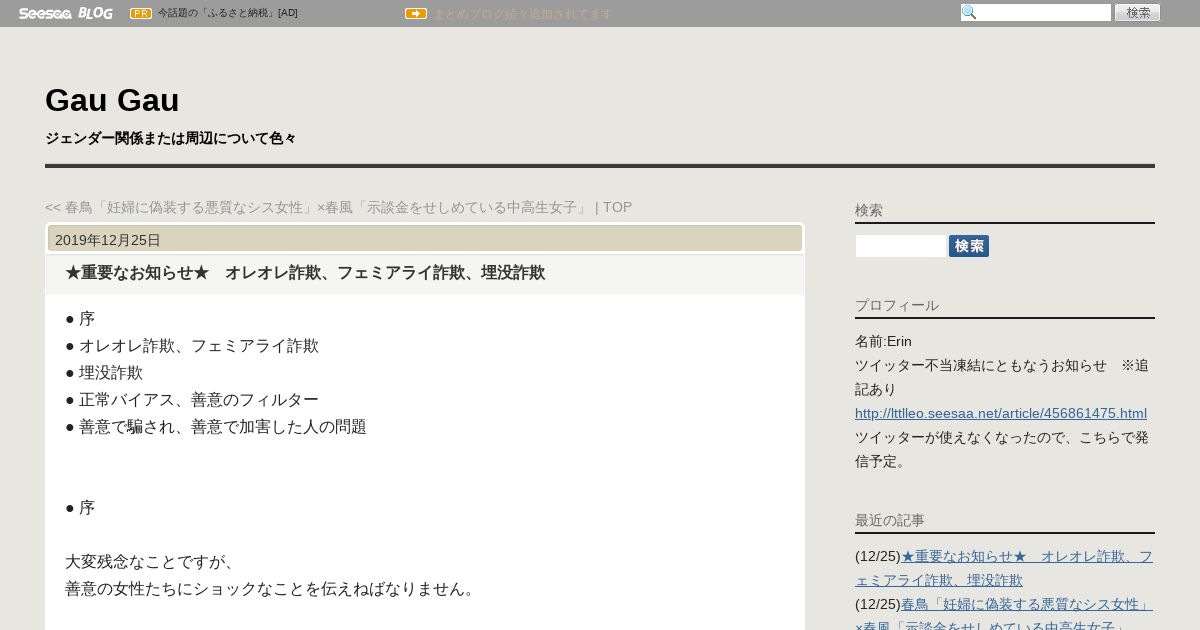
Task: Click table of contents line オレオレ詐欺、フェミアライ詐欺
Action: point(192,346)
